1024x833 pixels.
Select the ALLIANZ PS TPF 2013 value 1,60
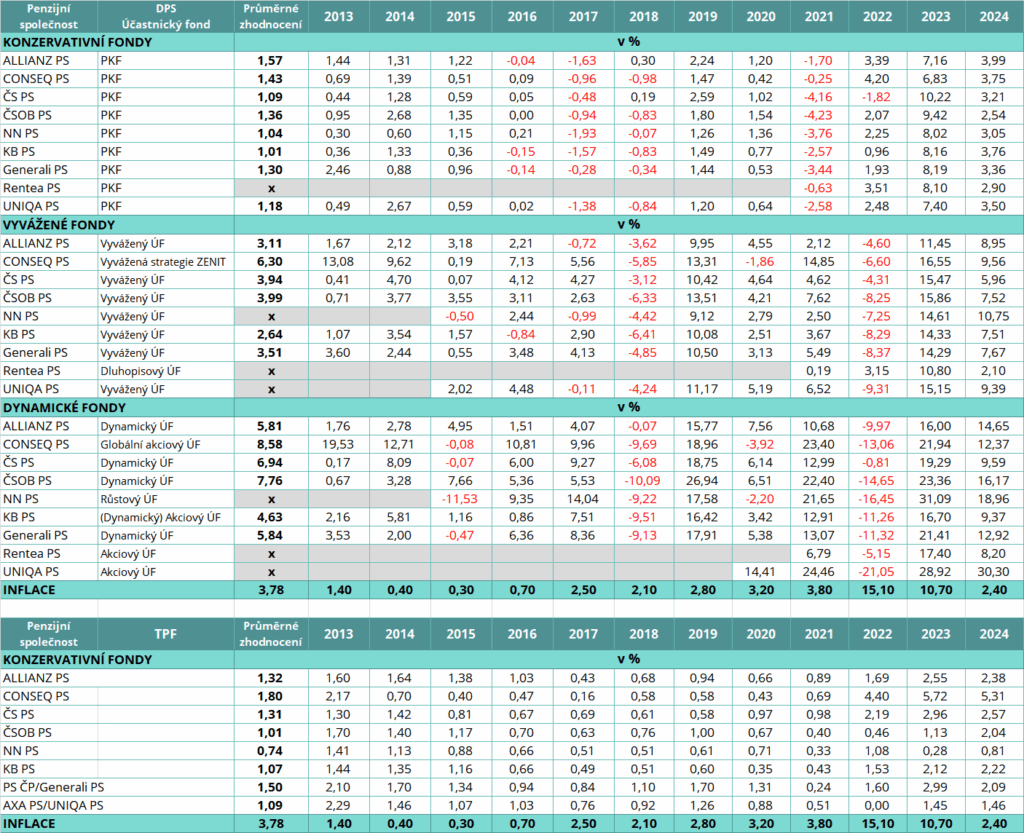tap(338, 678)
